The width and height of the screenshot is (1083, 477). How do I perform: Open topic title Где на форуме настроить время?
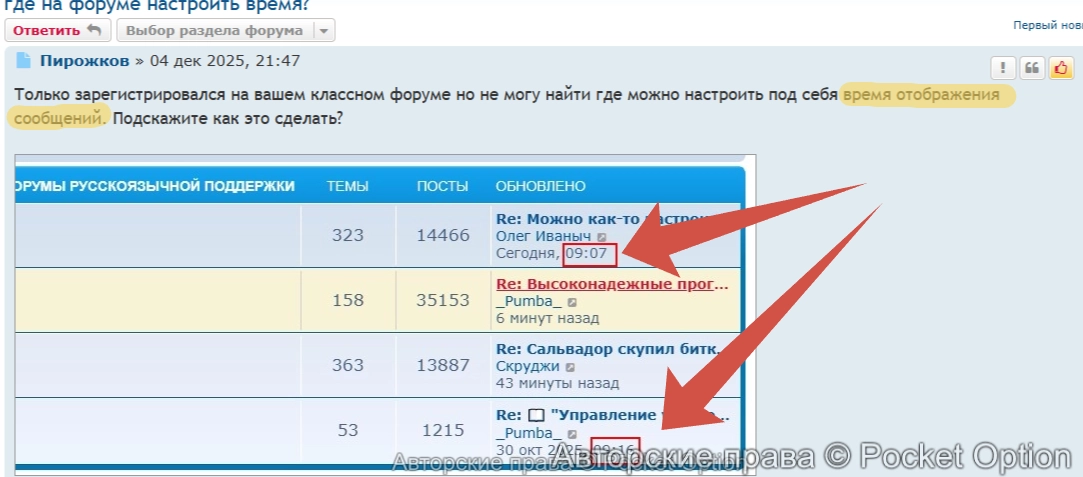click(155, 4)
